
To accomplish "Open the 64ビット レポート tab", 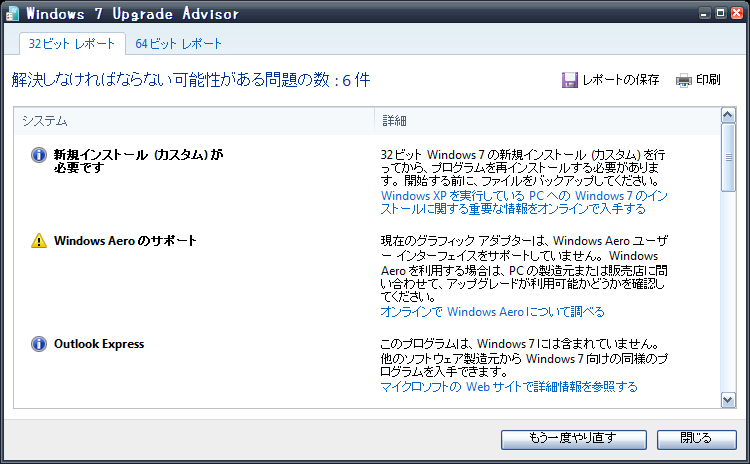I will (x=178, y=44).
